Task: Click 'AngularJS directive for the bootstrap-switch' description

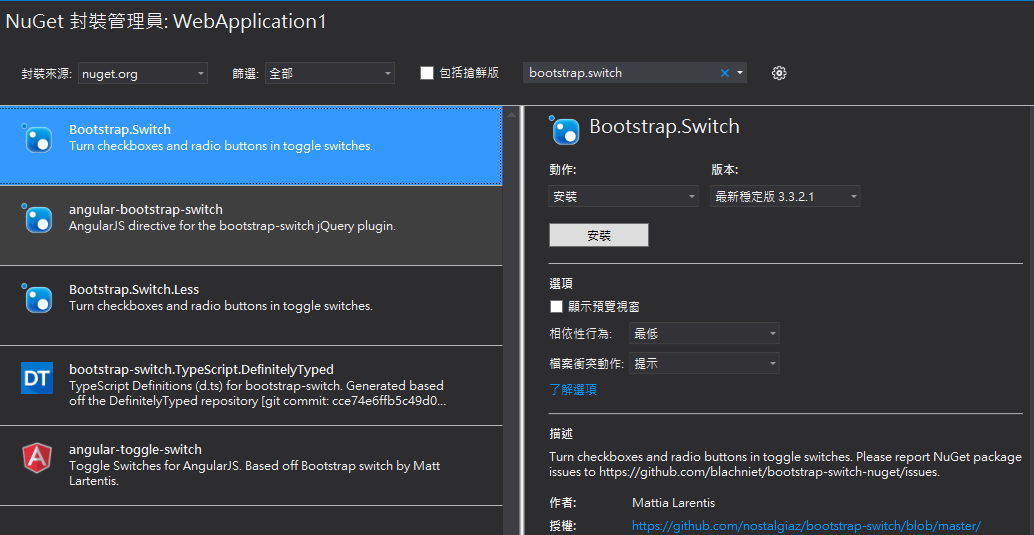Action: (232, 226)
